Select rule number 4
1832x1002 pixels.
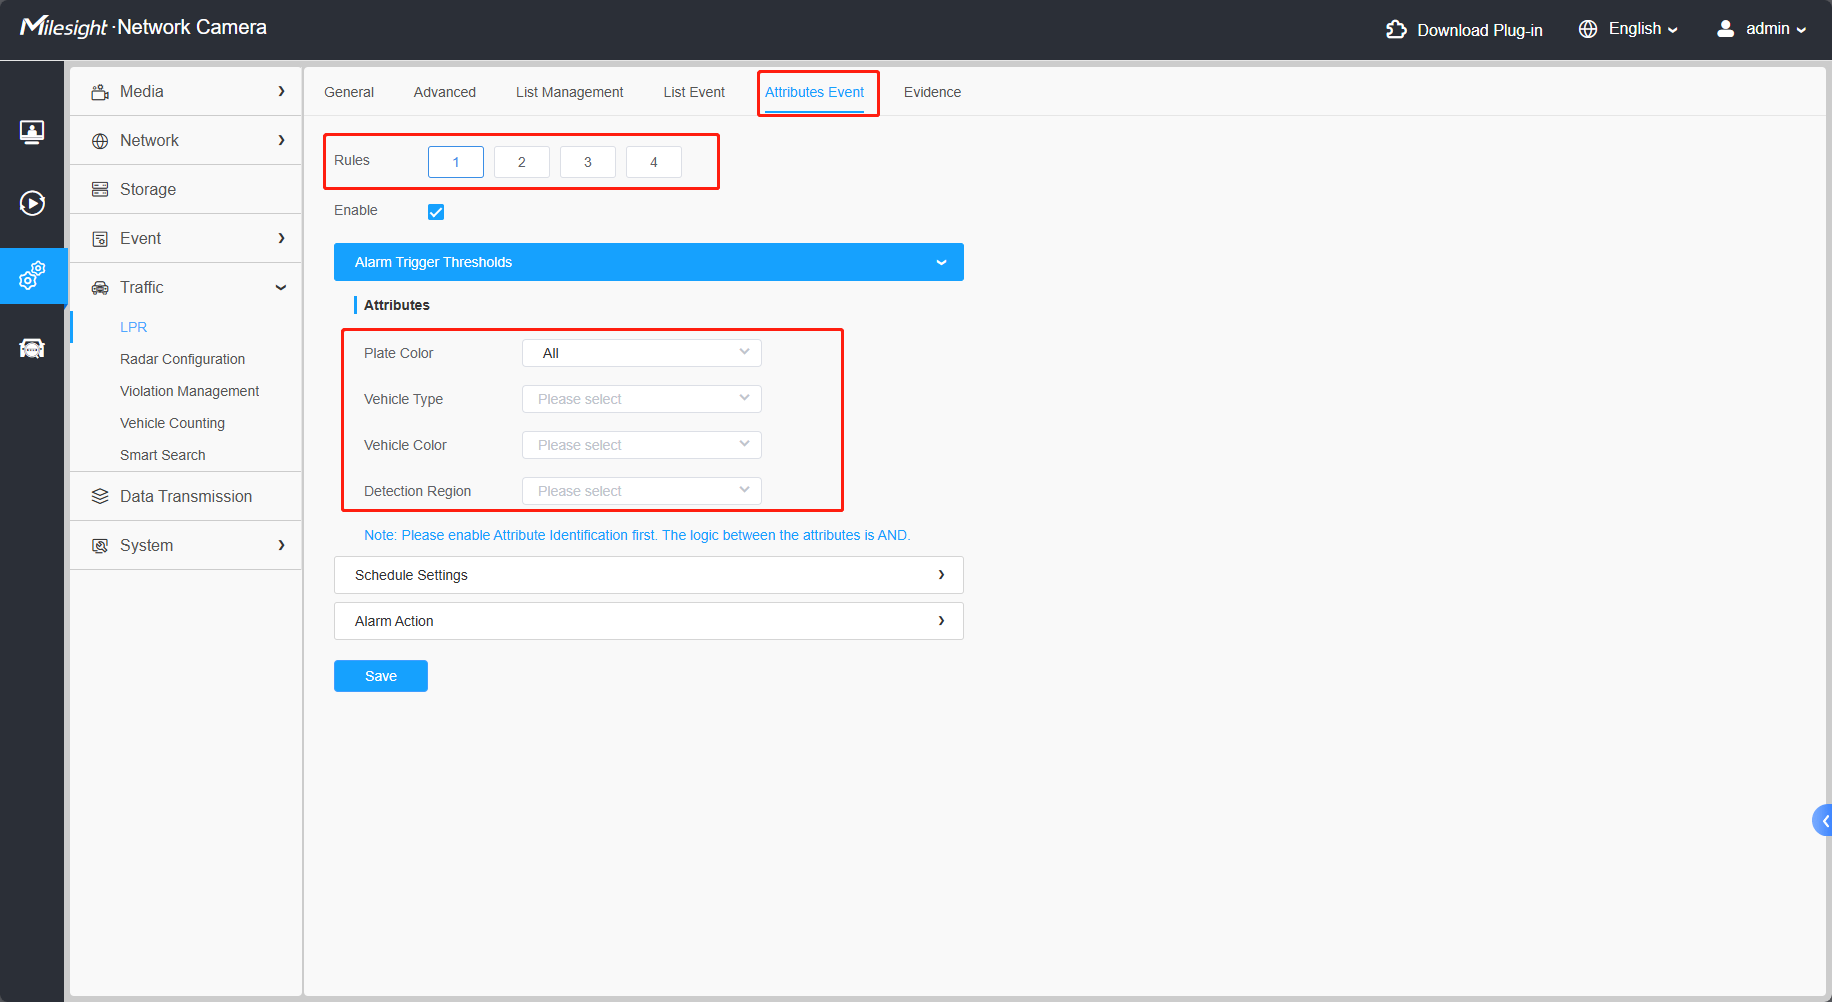point(654,162)
